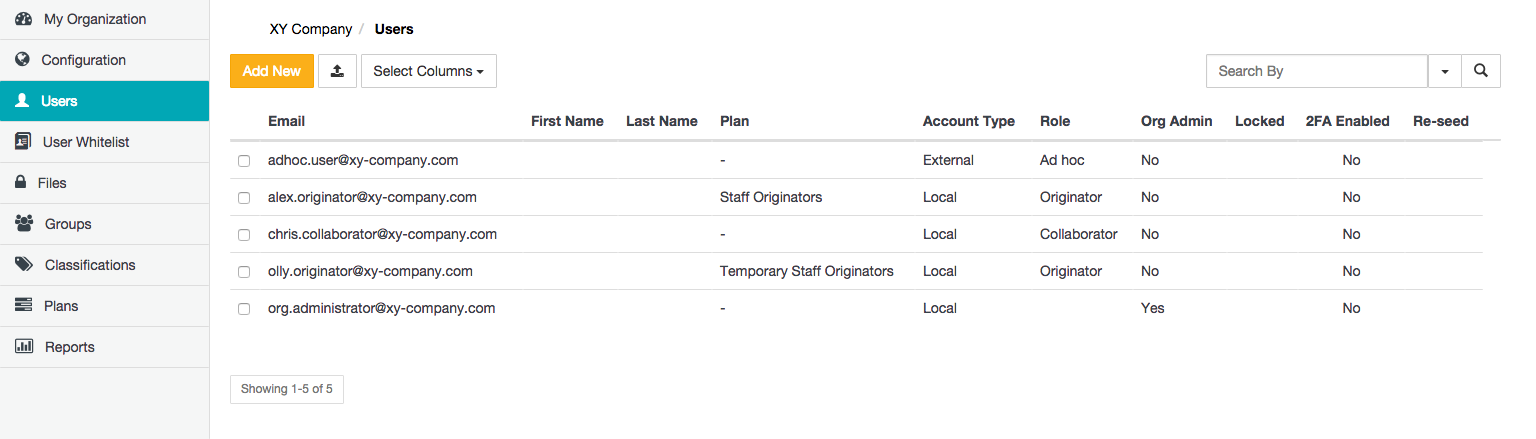Click the User Whitelist card icon
The width and height of the screenshot is (1536, 439).
pos(24,142)
